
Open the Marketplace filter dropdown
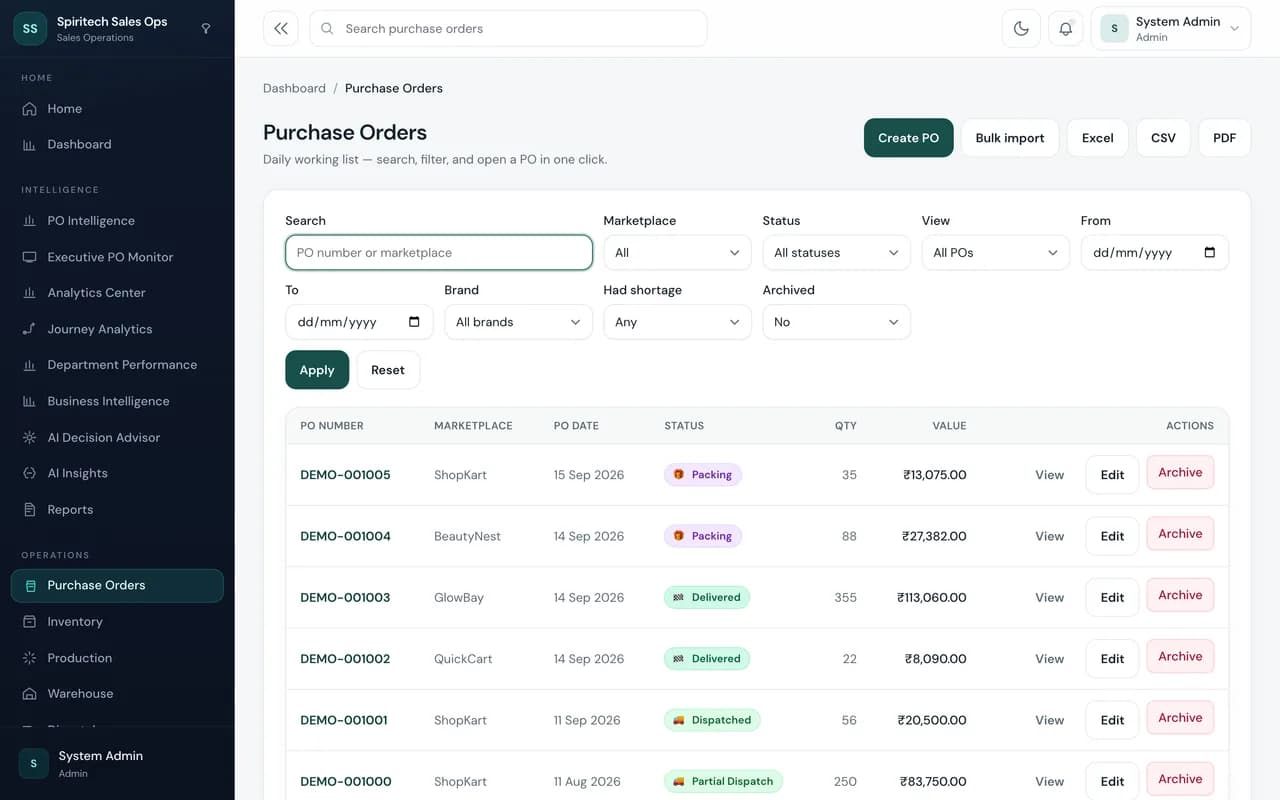coord(677,253)
